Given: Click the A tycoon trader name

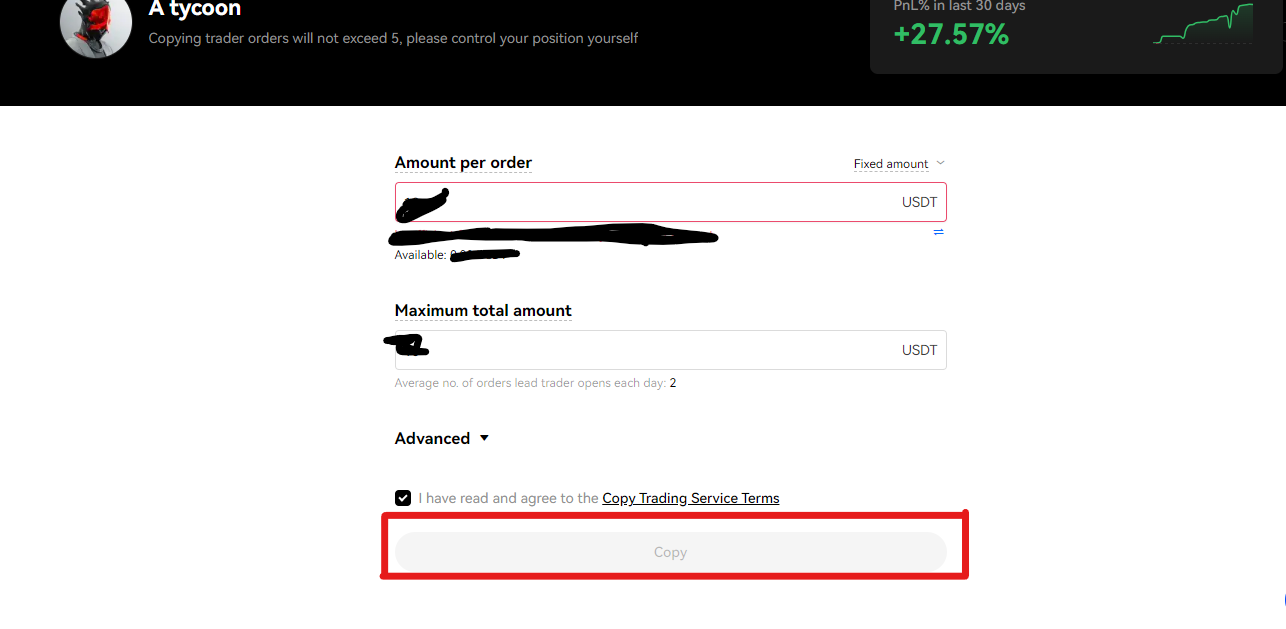Looking at the screenshot, I should (195, 9).
